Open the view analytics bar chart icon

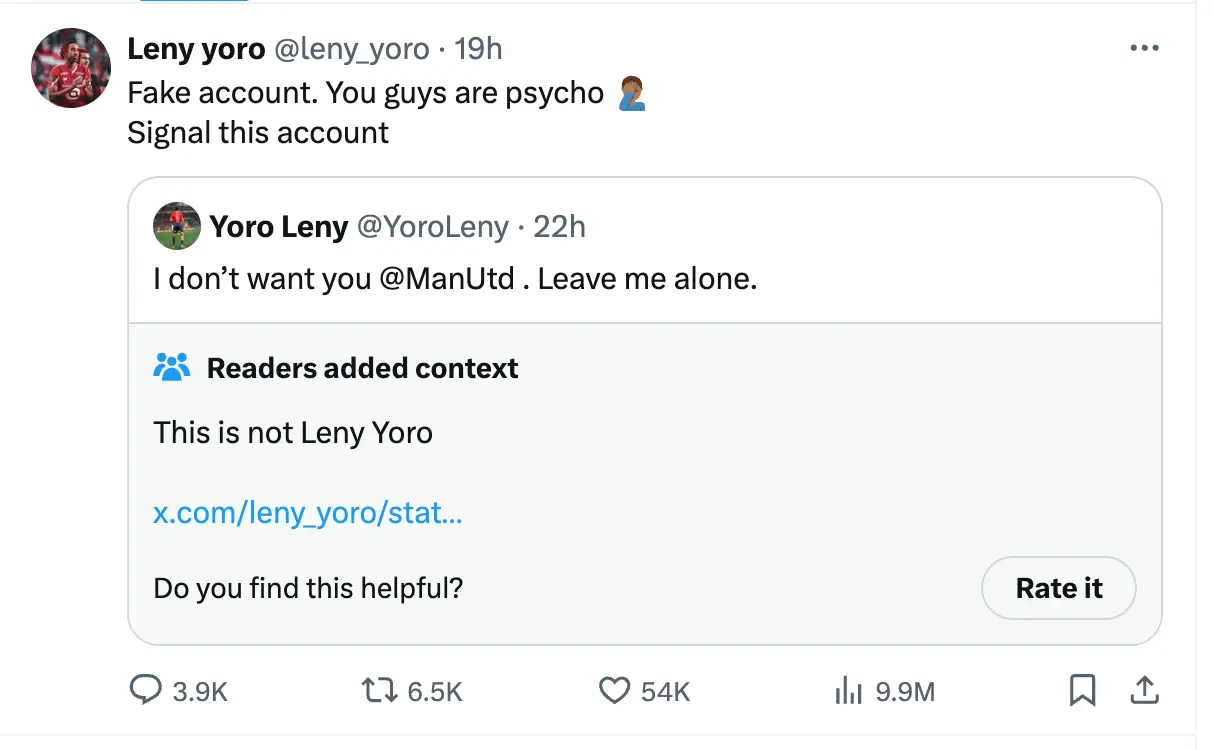[x=848, y=690]
